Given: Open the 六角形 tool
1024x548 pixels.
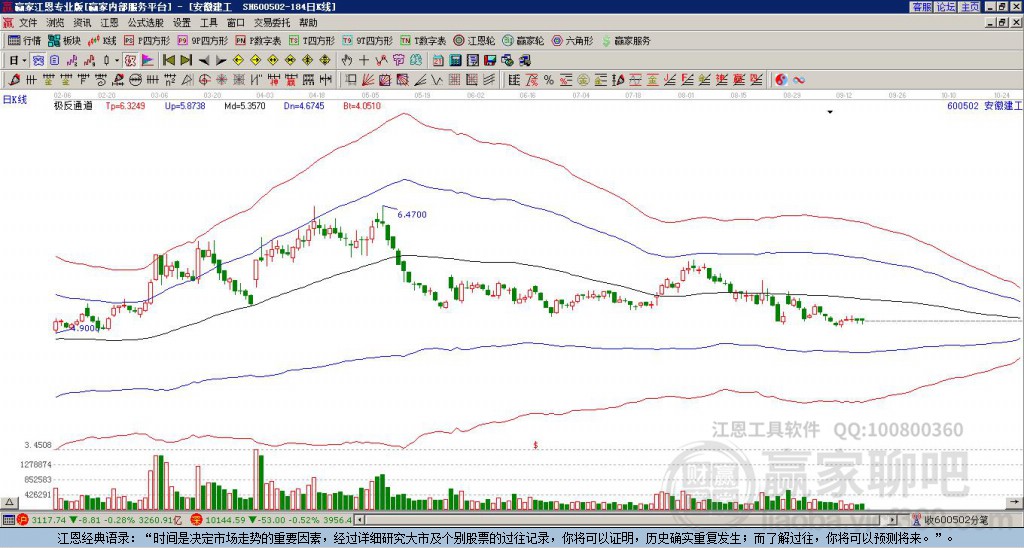Looking at the screenshot, I should pos(573,40).
